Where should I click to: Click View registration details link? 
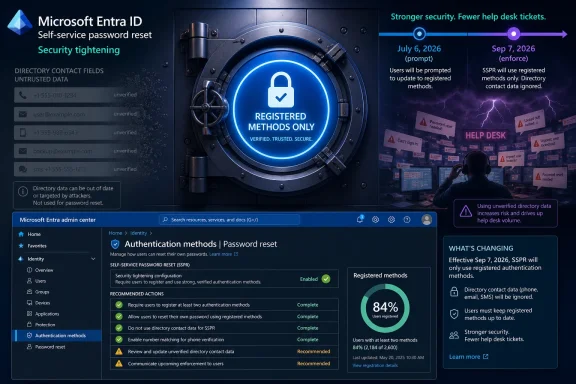pyautogui.click(x=375, y=365)
